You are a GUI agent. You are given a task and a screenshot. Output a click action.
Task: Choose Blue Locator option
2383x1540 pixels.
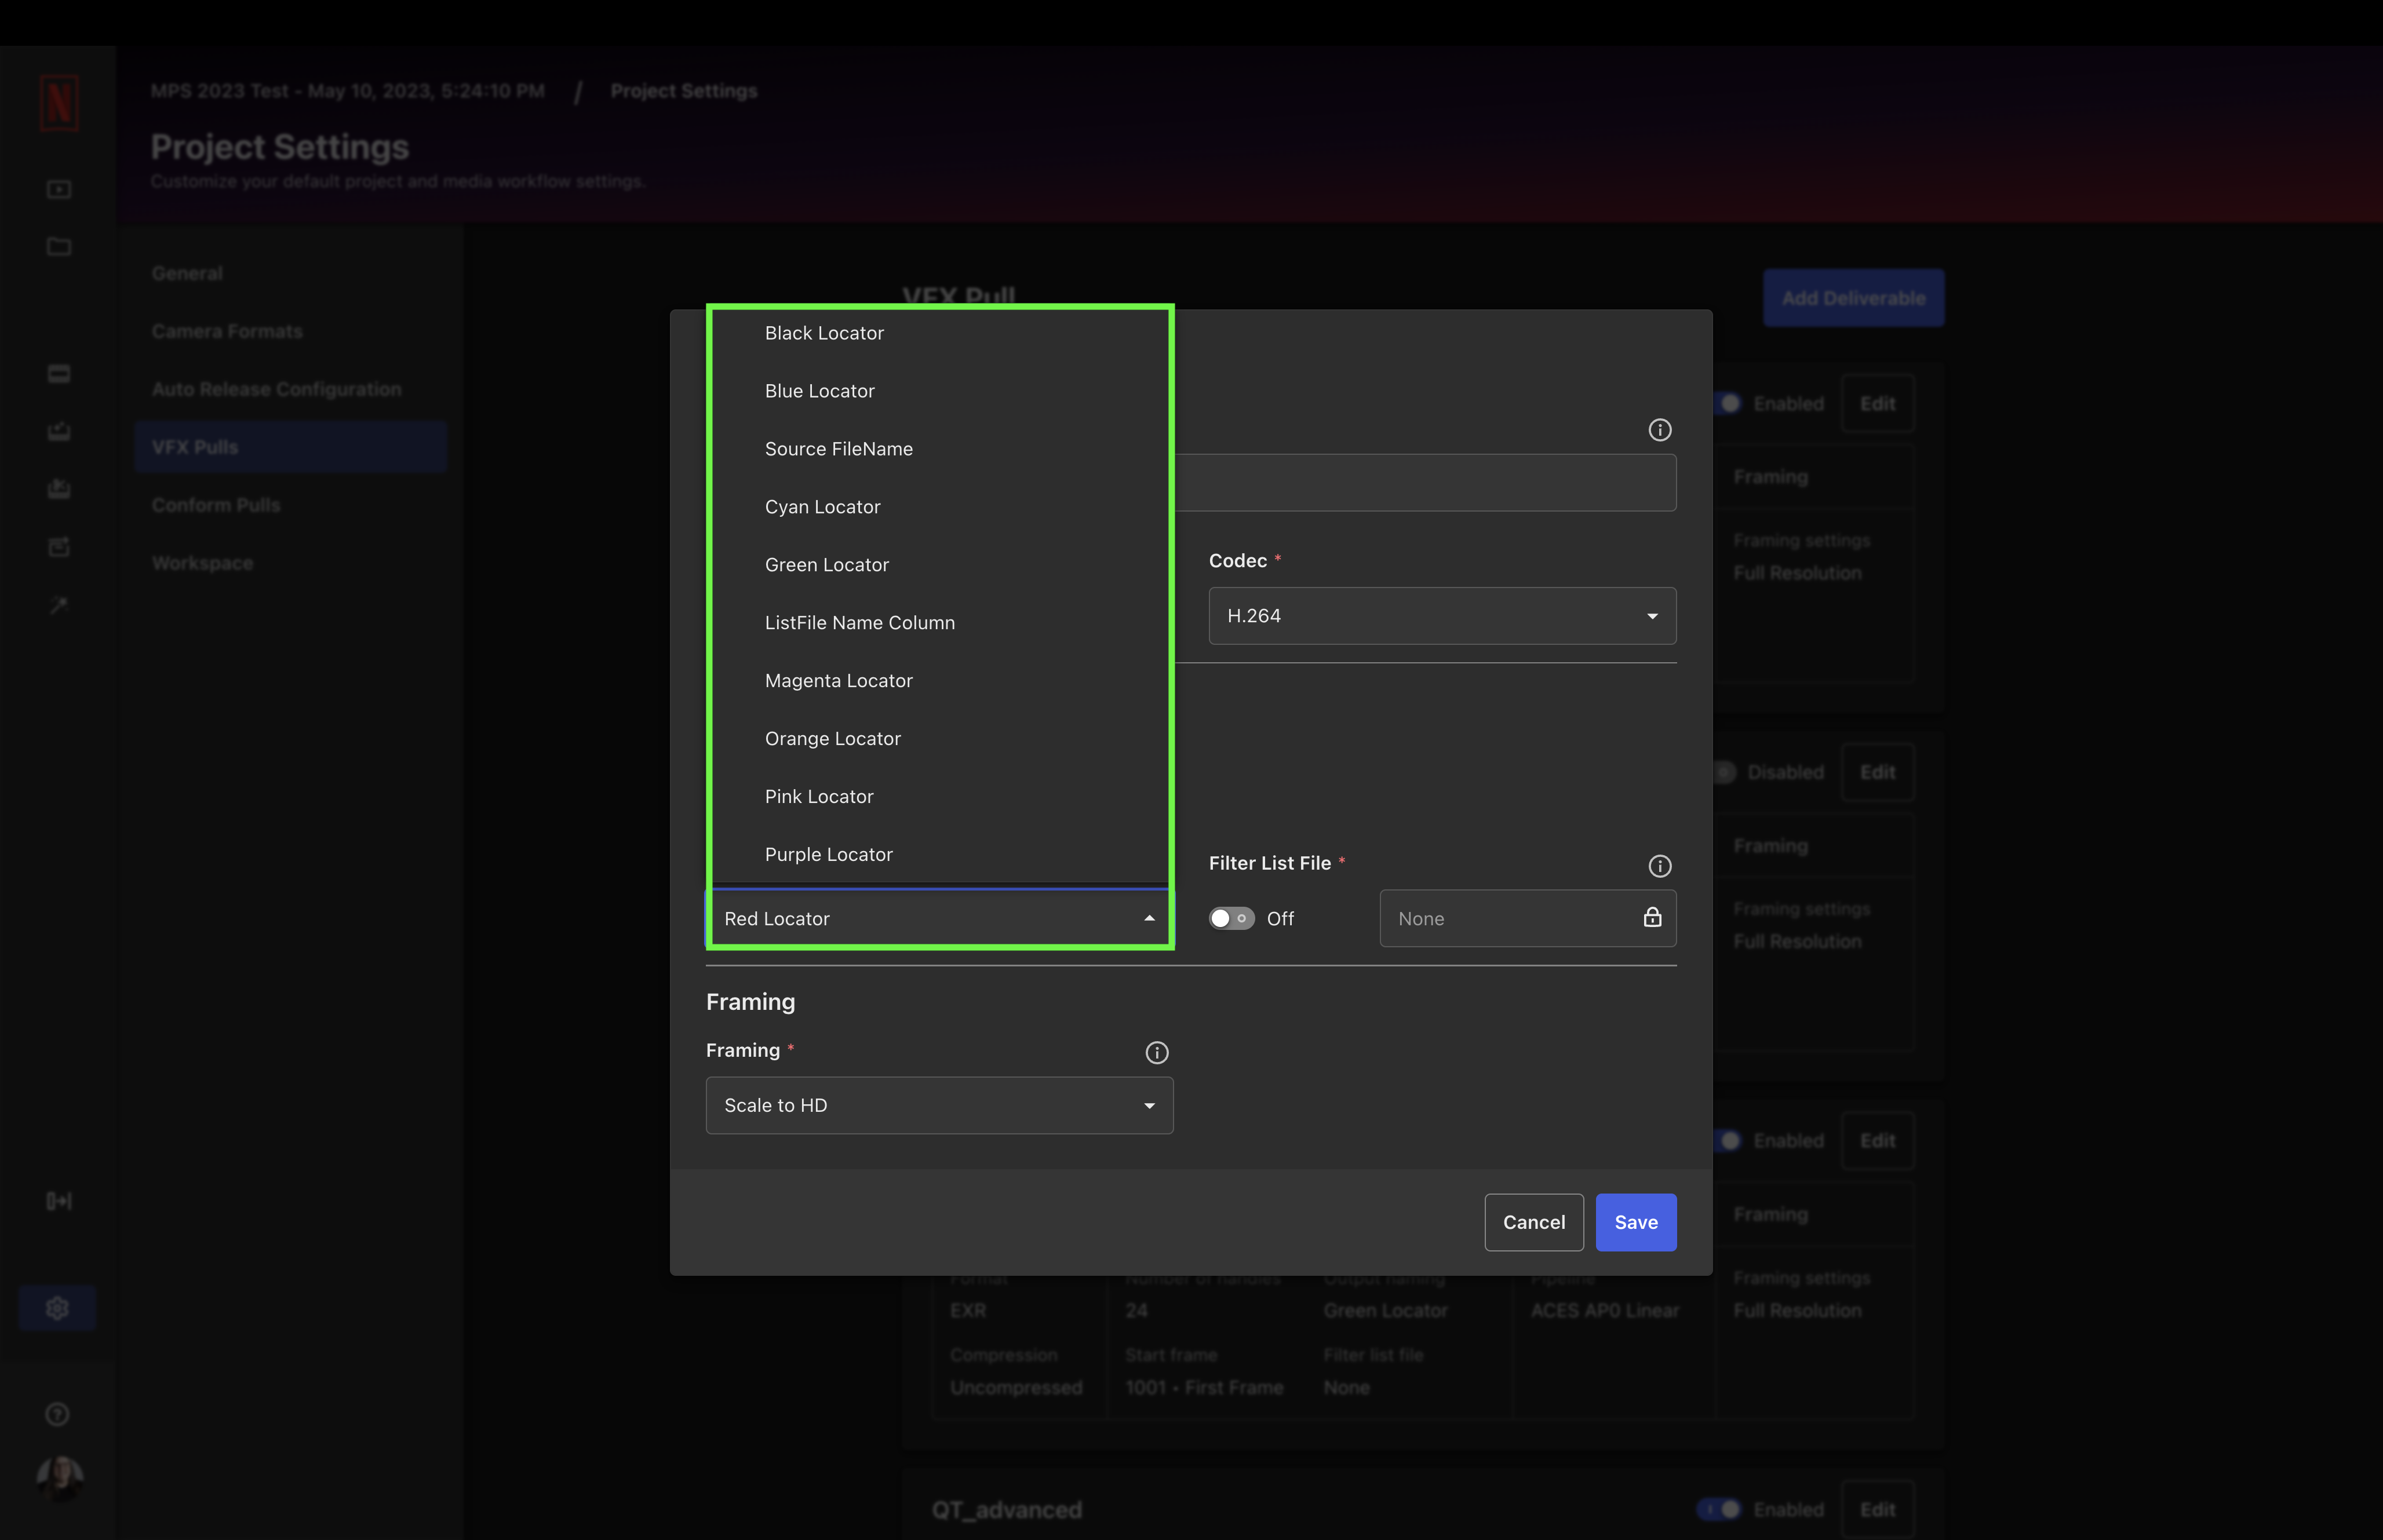point(939,391)
